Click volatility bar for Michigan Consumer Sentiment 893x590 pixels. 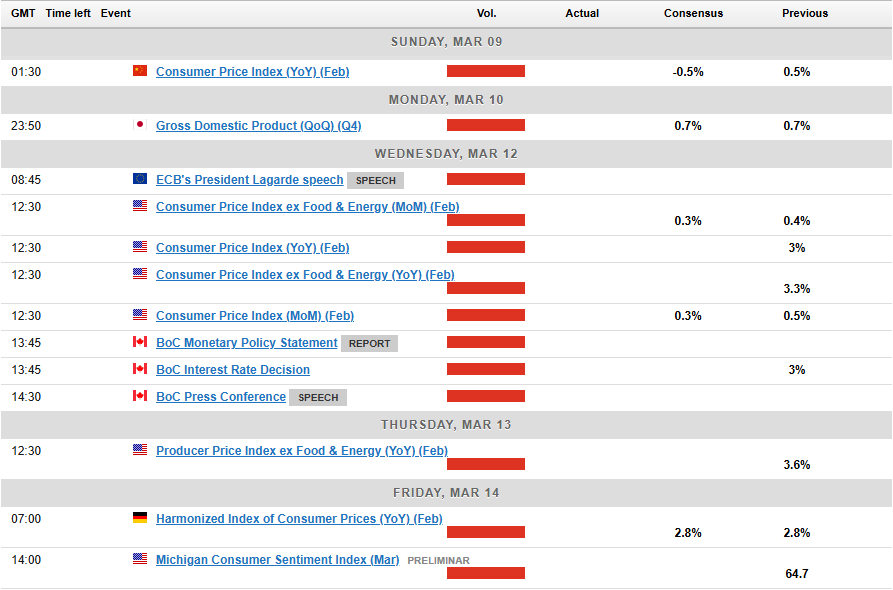tap(485, 573)
